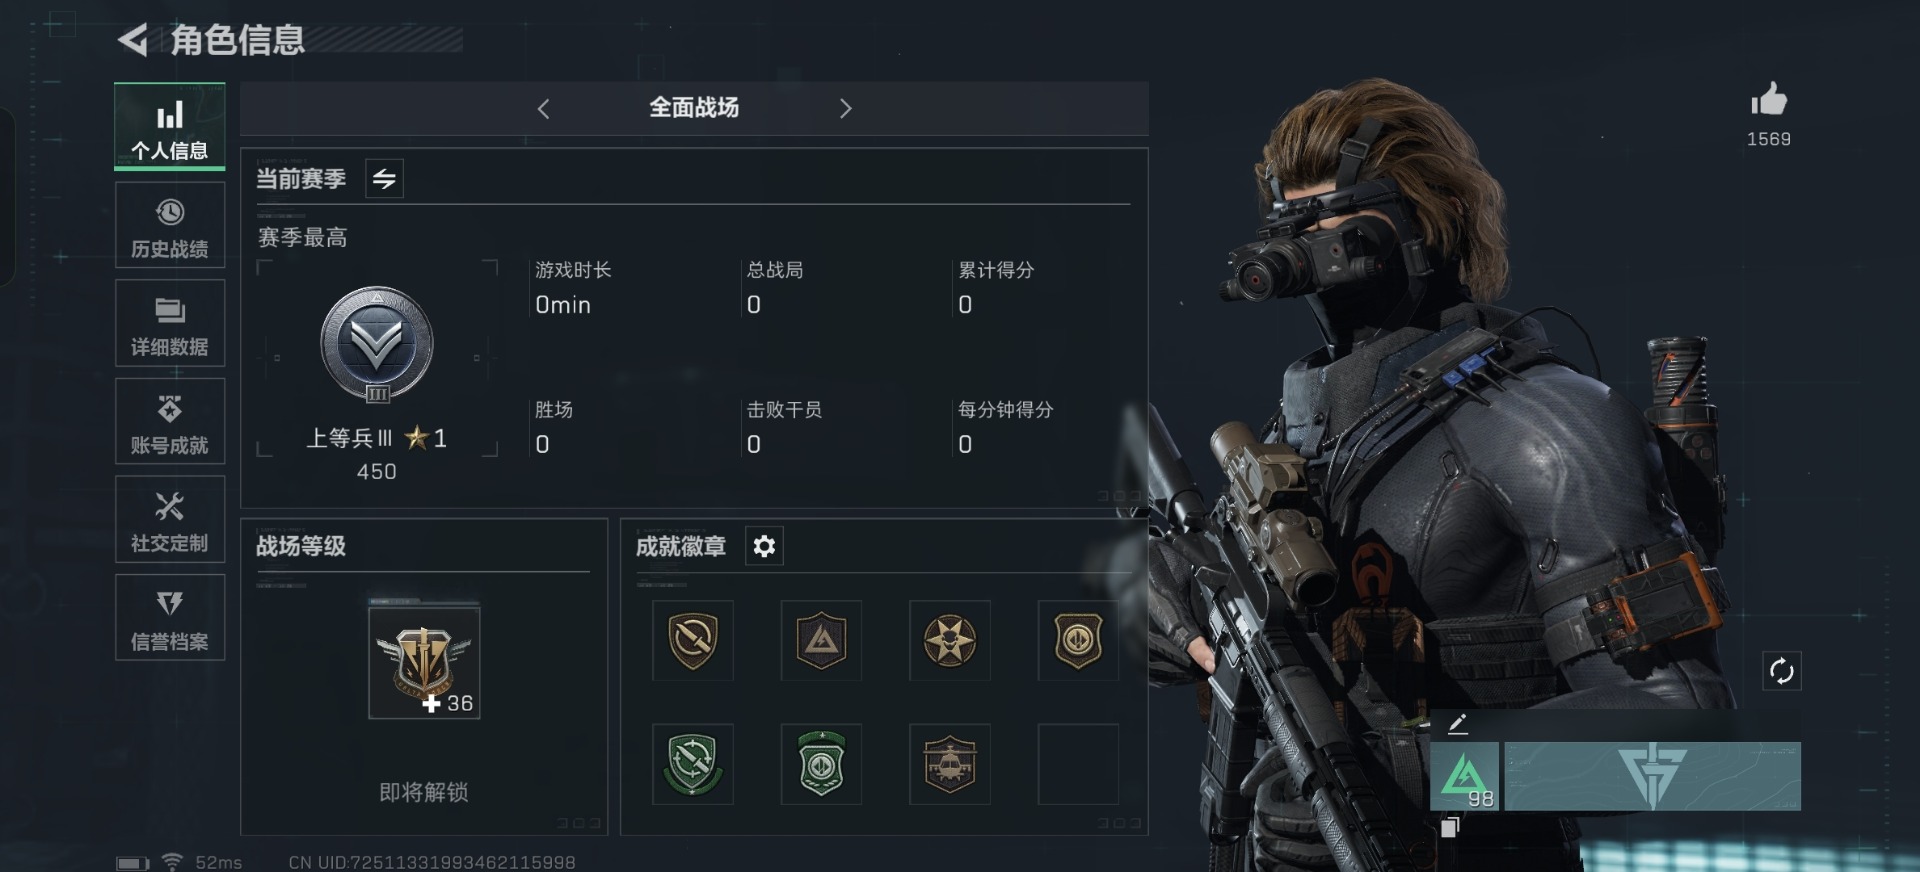The height and width of the screenshot is (872, 1920).
Task: Switch to the previous game mode with the left chevron
Action: [x=543, y=108]
